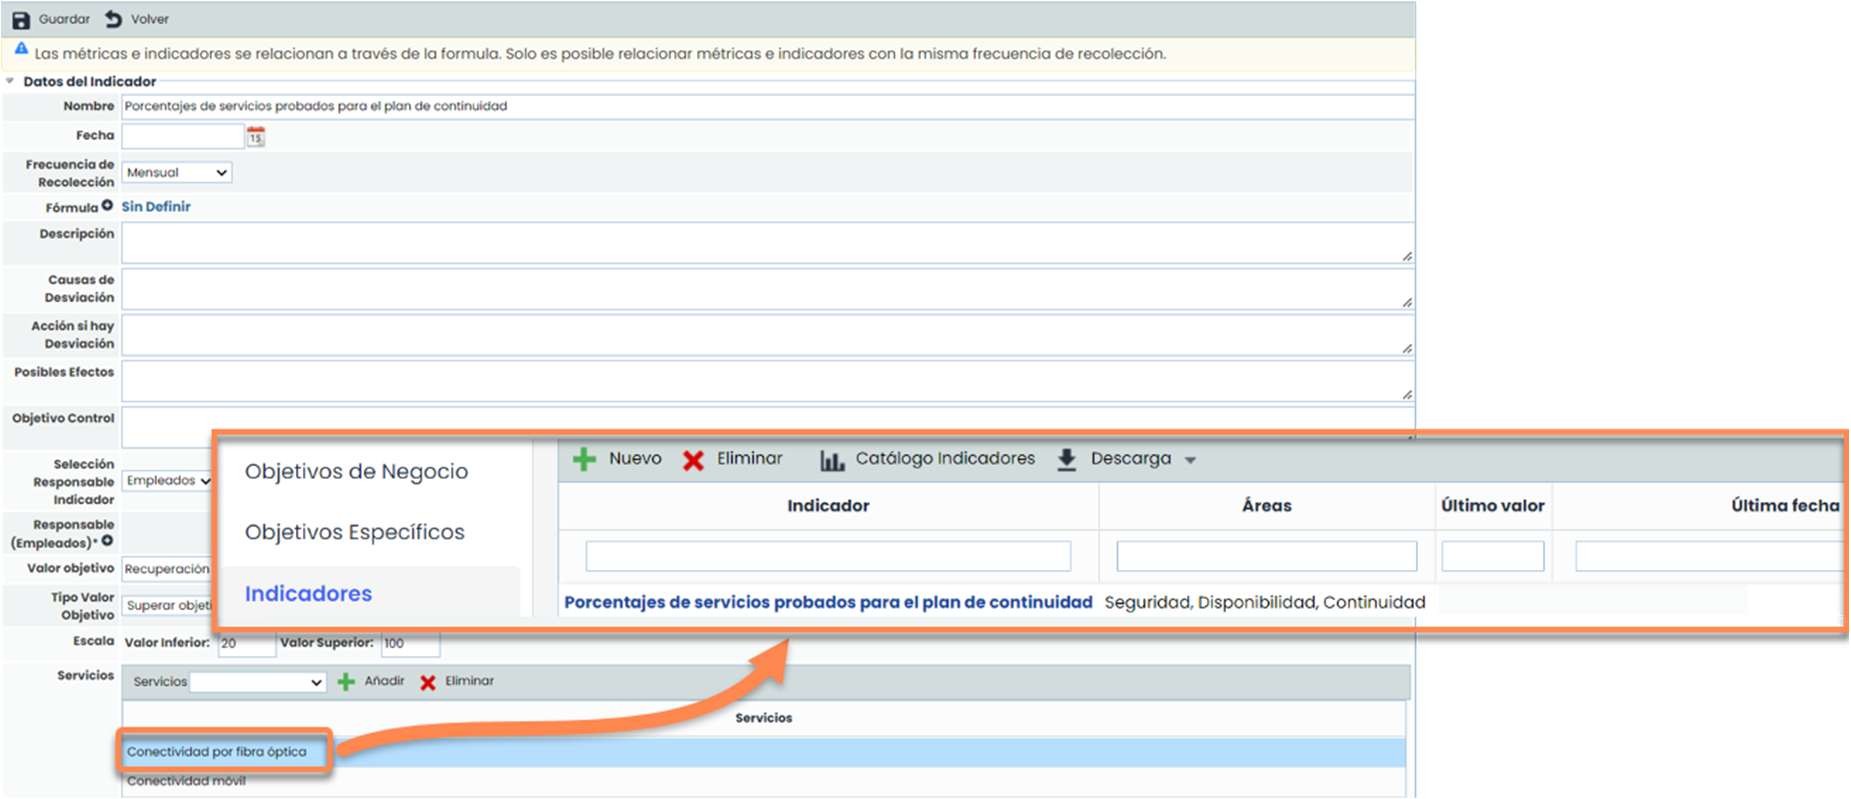This screenshot has width=1851, height=799.
Task: Open Frecuencia de Recolección Mensual dropdown
Action: [176, 173]
